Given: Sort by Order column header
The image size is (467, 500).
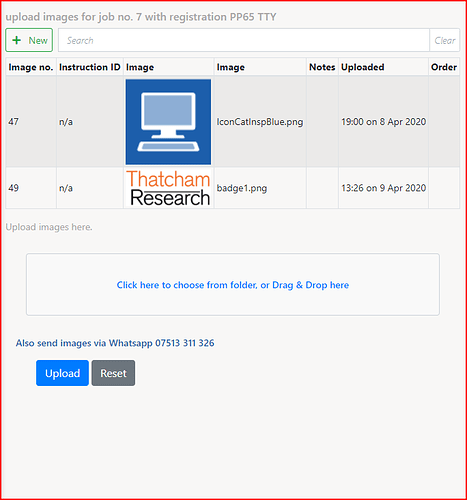Looking at the screenshot, I should [x=444, y=67].
